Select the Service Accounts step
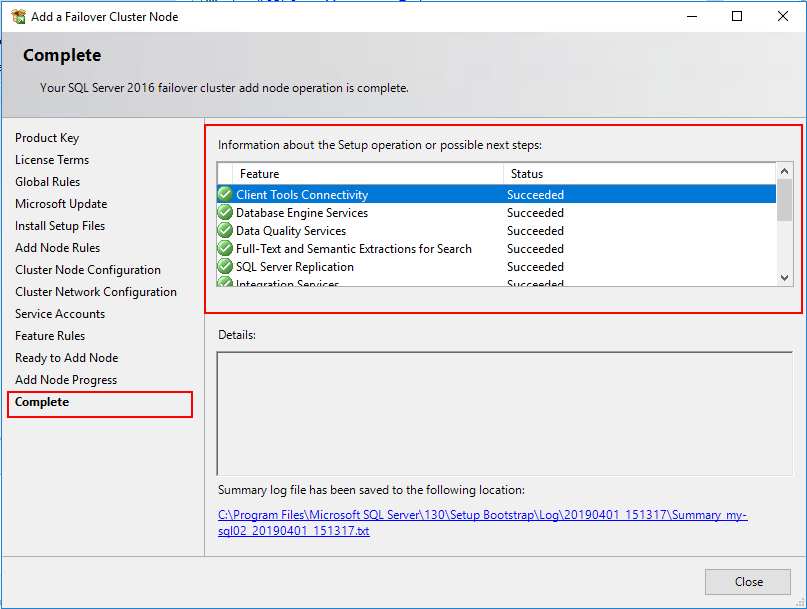 [60, 314]
